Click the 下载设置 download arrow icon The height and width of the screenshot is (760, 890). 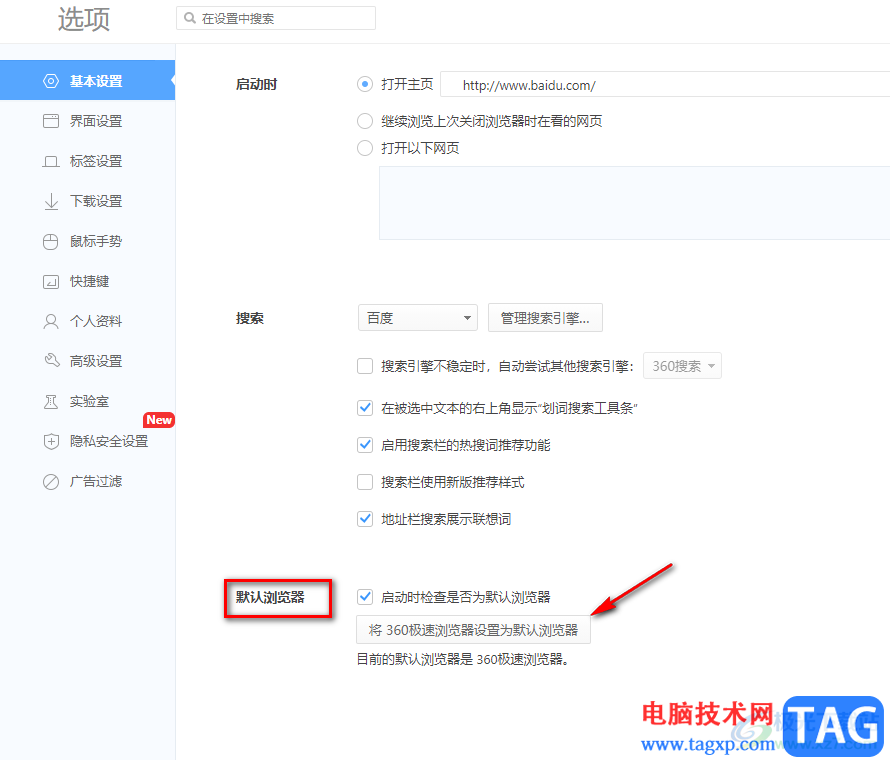51,201
